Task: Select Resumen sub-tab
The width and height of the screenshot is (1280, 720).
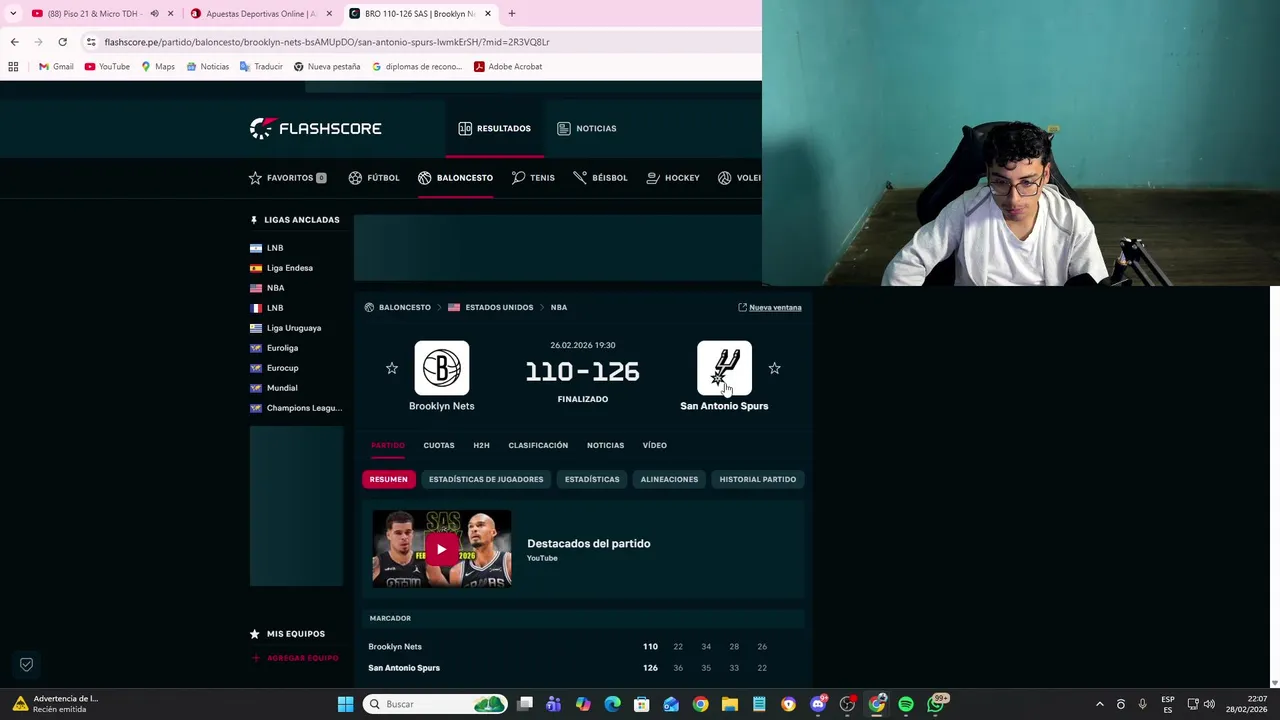Action: (x=388, y=479)
